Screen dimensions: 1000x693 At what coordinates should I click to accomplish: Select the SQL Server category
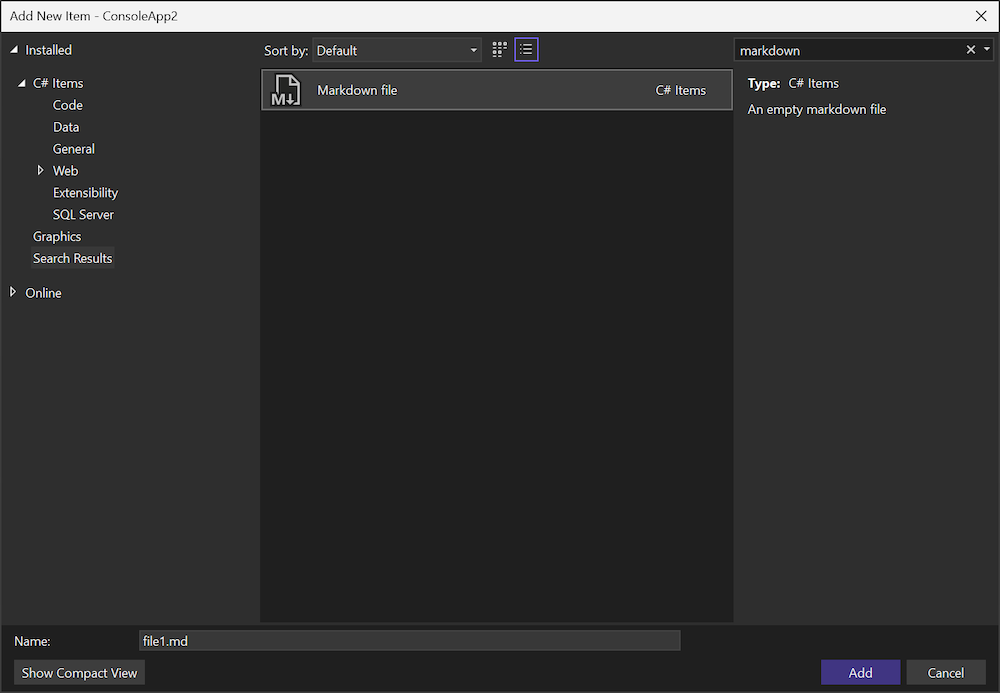(x=83, y=215)
